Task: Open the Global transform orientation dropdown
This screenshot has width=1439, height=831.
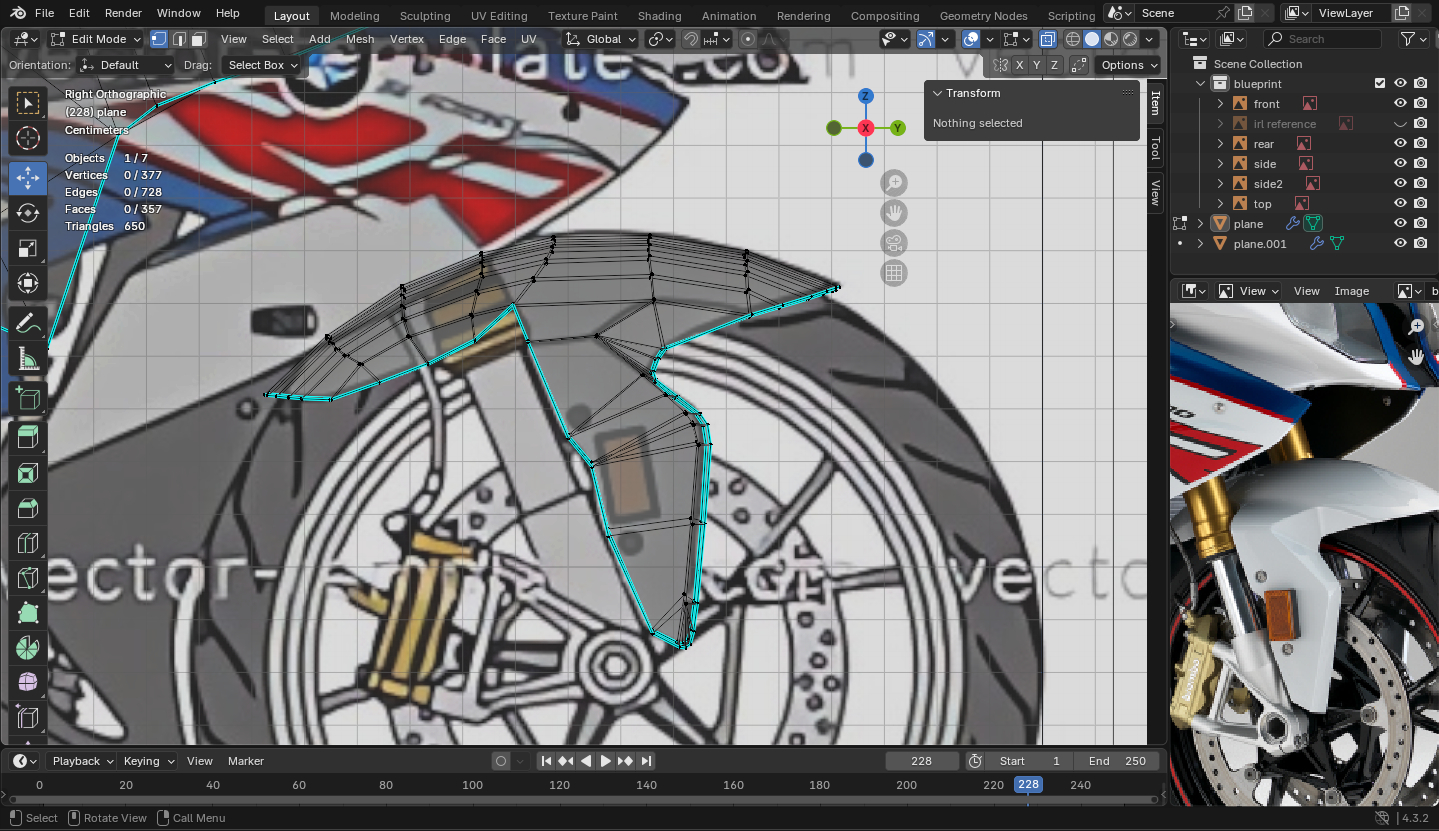Action: pyautogui.click(x=600, y=39)
